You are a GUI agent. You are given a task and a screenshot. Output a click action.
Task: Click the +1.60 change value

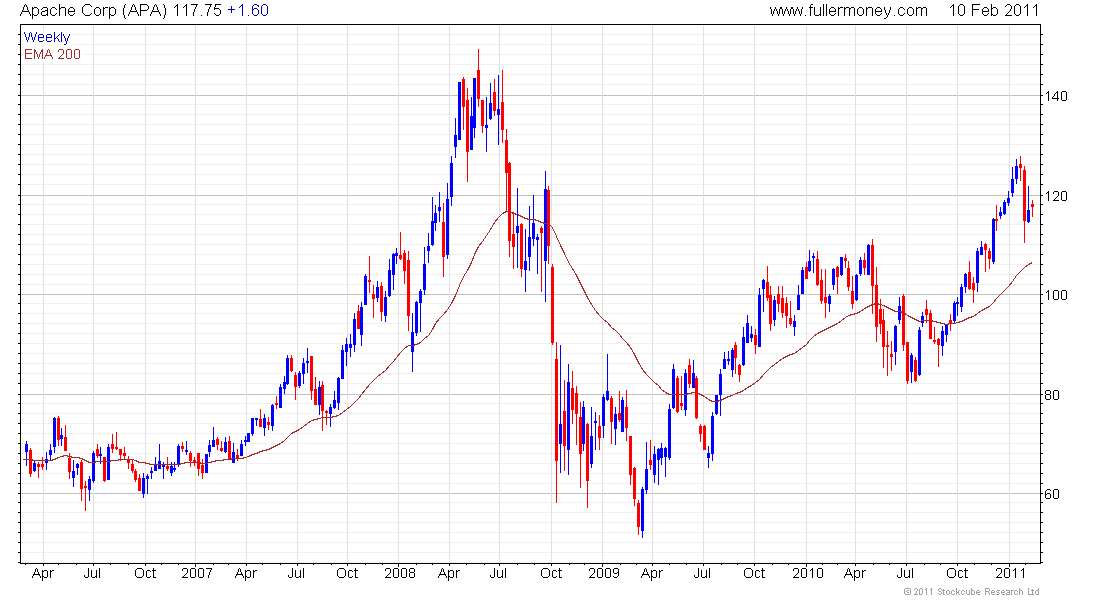point(248,11)
